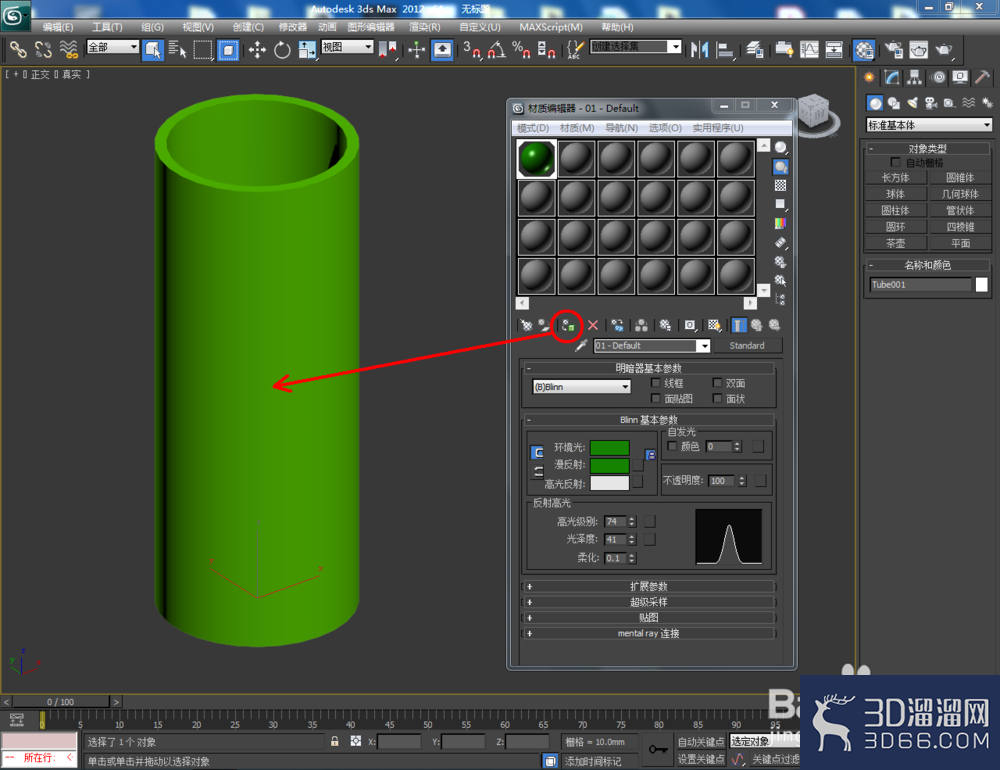This screenshot has height=770, width=1000.
Task: Click the Mirror tool icon
Action: click(x=700, y=50)
